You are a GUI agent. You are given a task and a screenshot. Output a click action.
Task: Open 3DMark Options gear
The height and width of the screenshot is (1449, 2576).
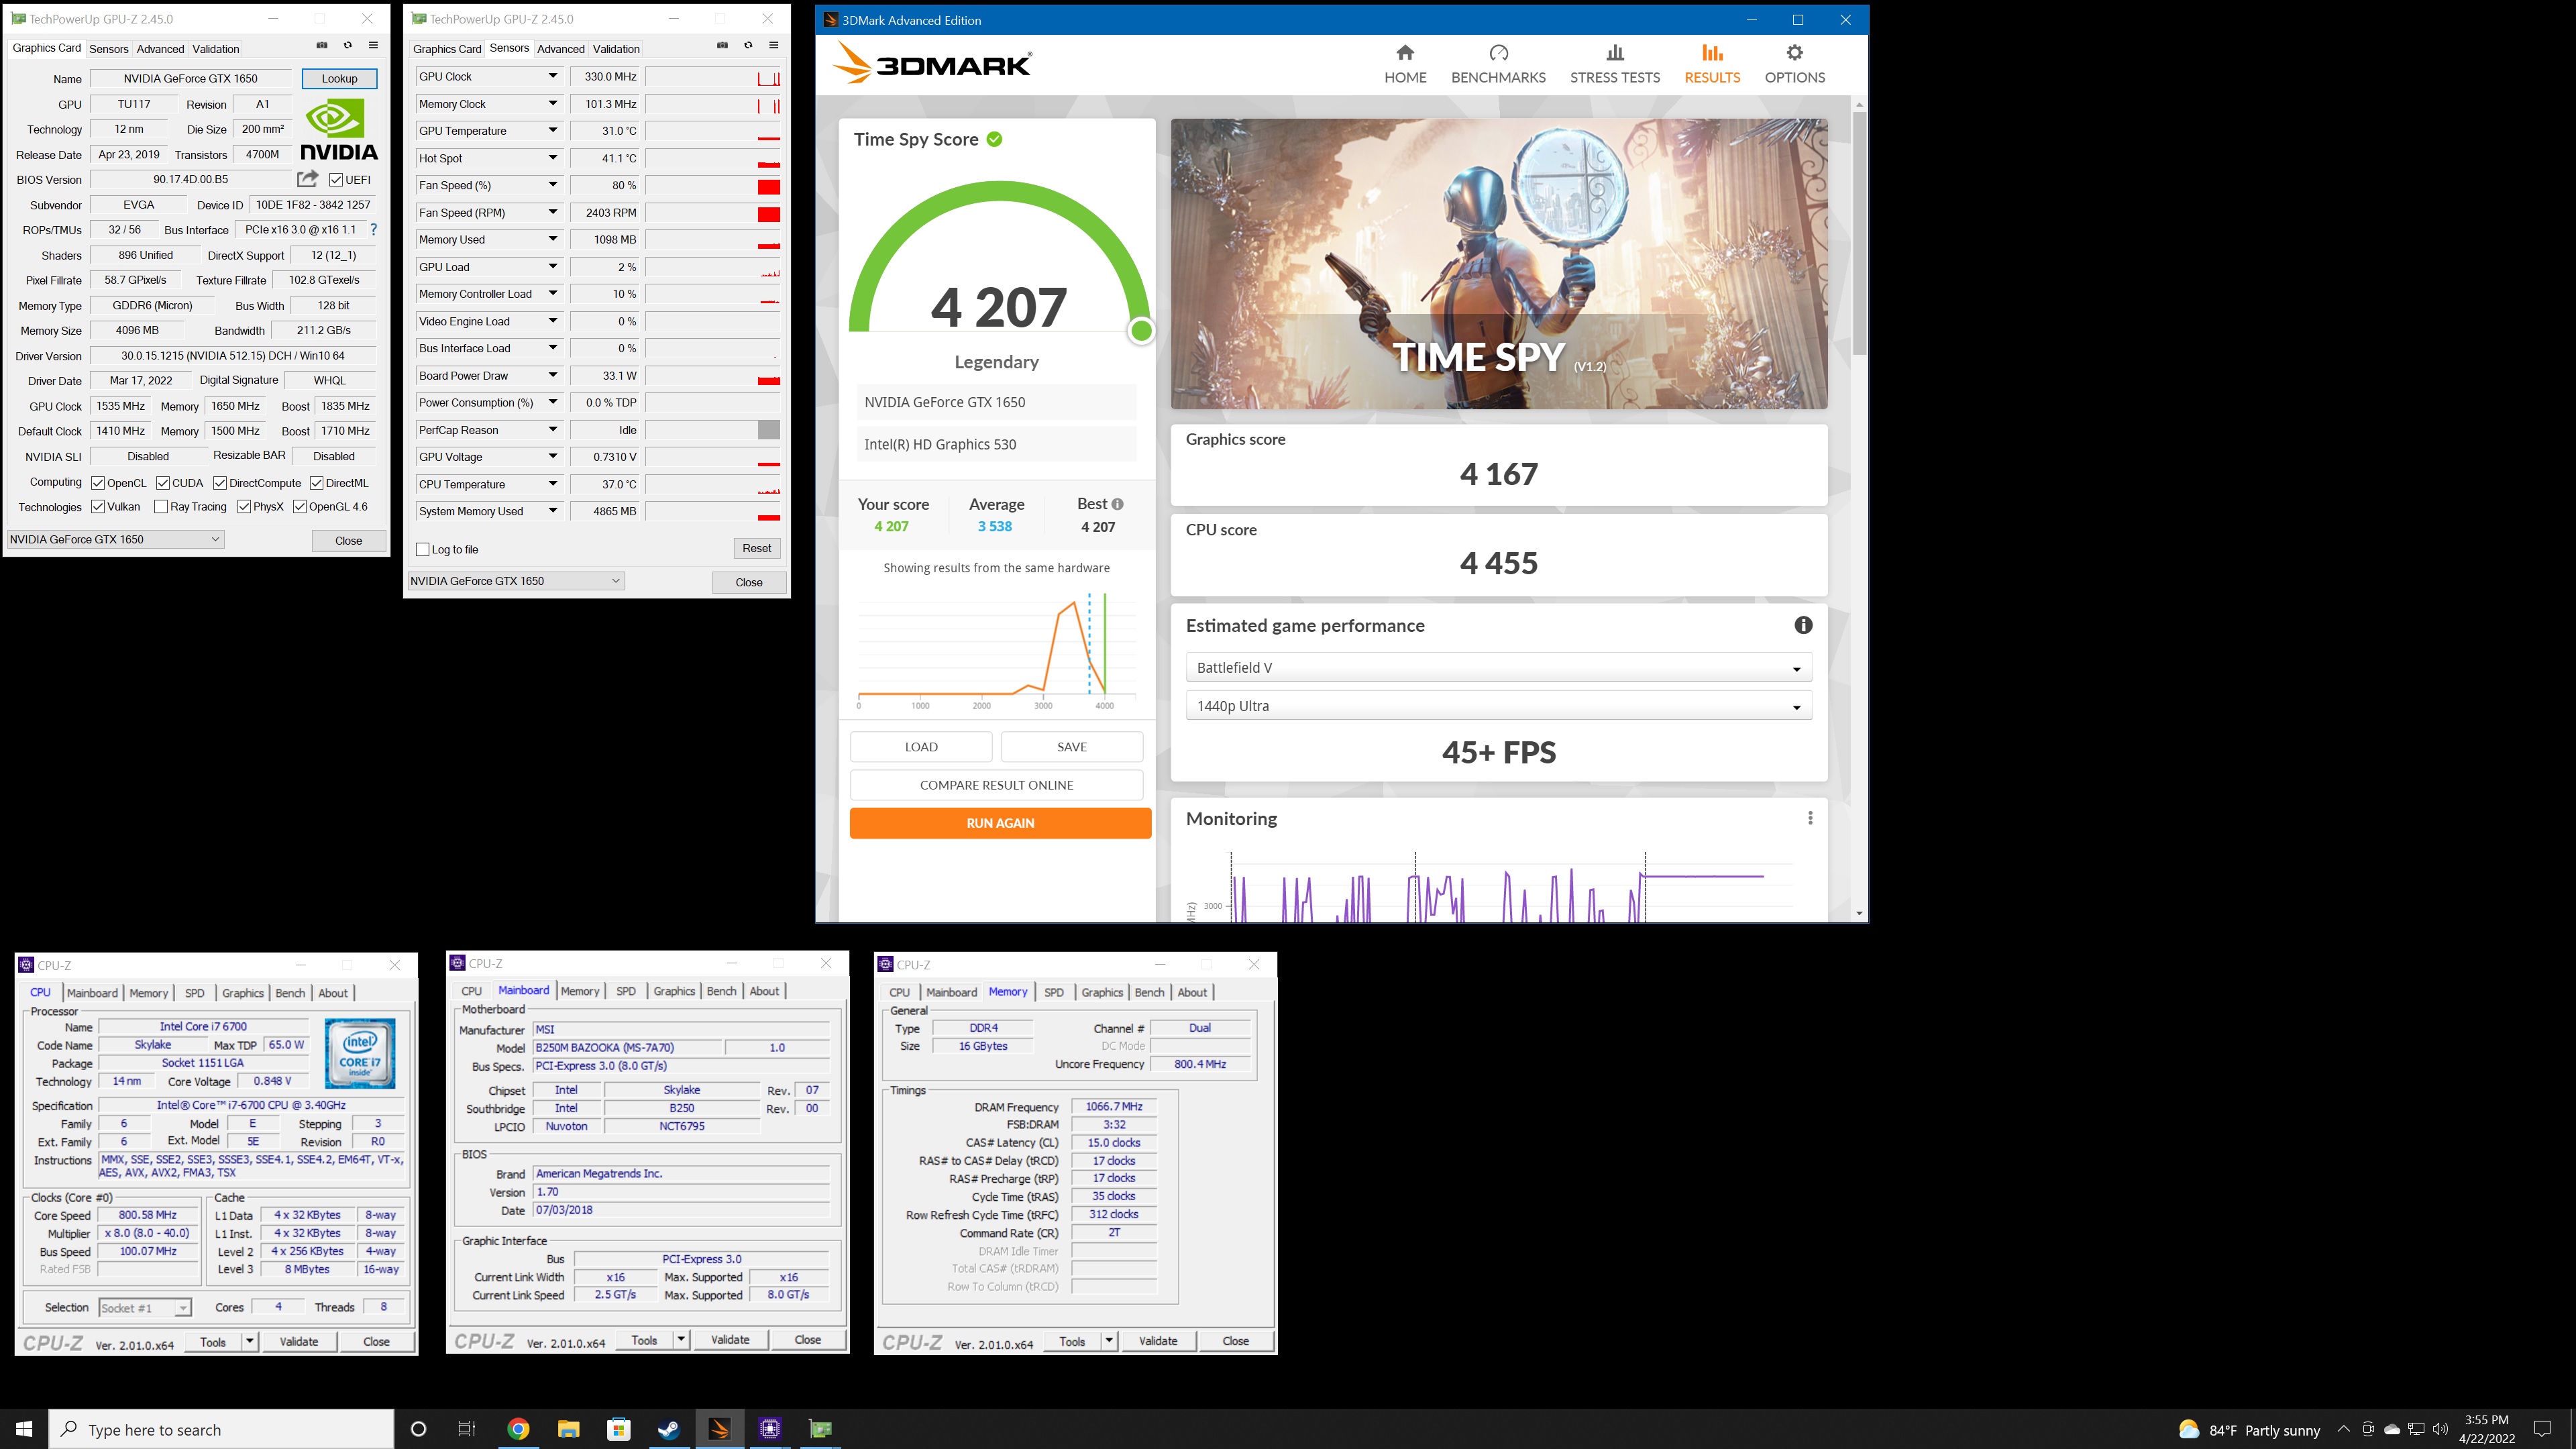(x=1794, y=53)
